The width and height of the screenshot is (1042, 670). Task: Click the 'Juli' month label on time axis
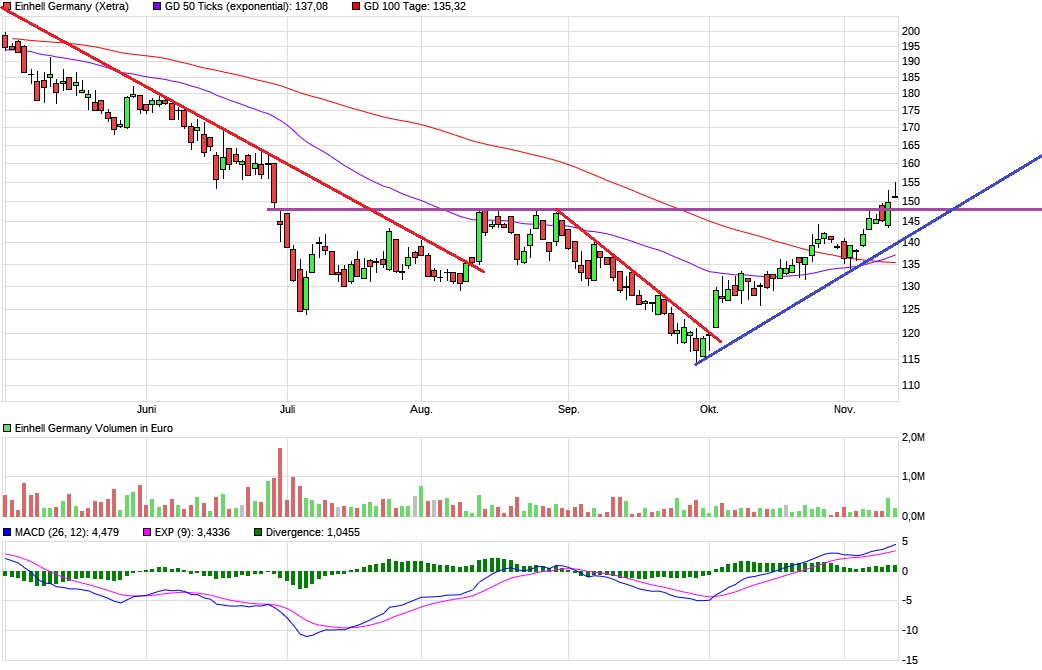[288, 409]
